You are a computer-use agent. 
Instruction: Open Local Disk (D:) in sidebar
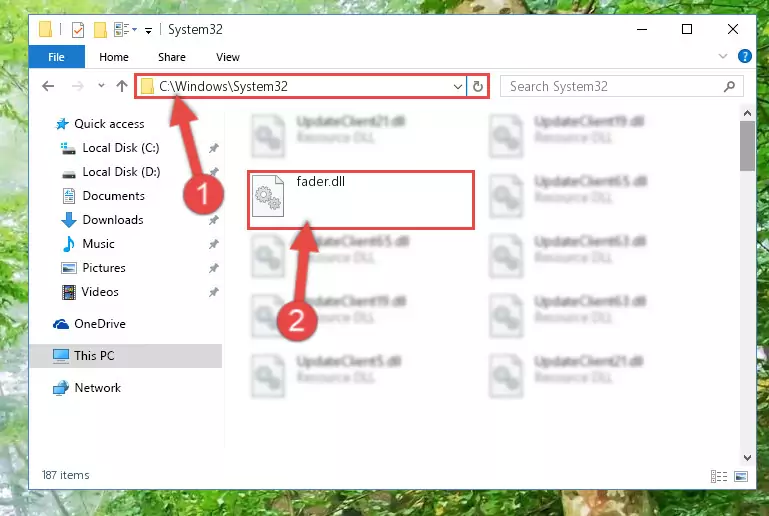click(x=121, y=172)
